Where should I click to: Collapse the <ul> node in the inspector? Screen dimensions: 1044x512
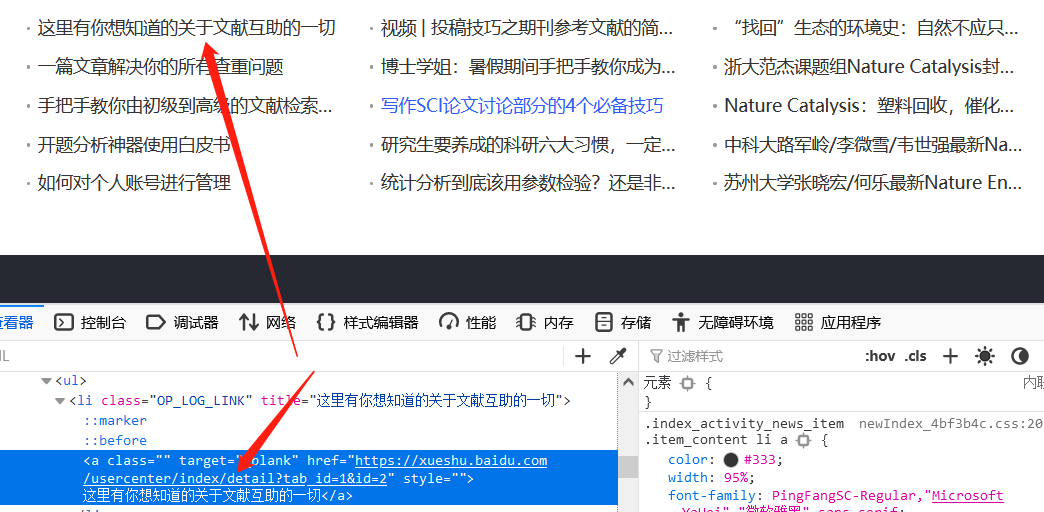[x=46, y=381]
